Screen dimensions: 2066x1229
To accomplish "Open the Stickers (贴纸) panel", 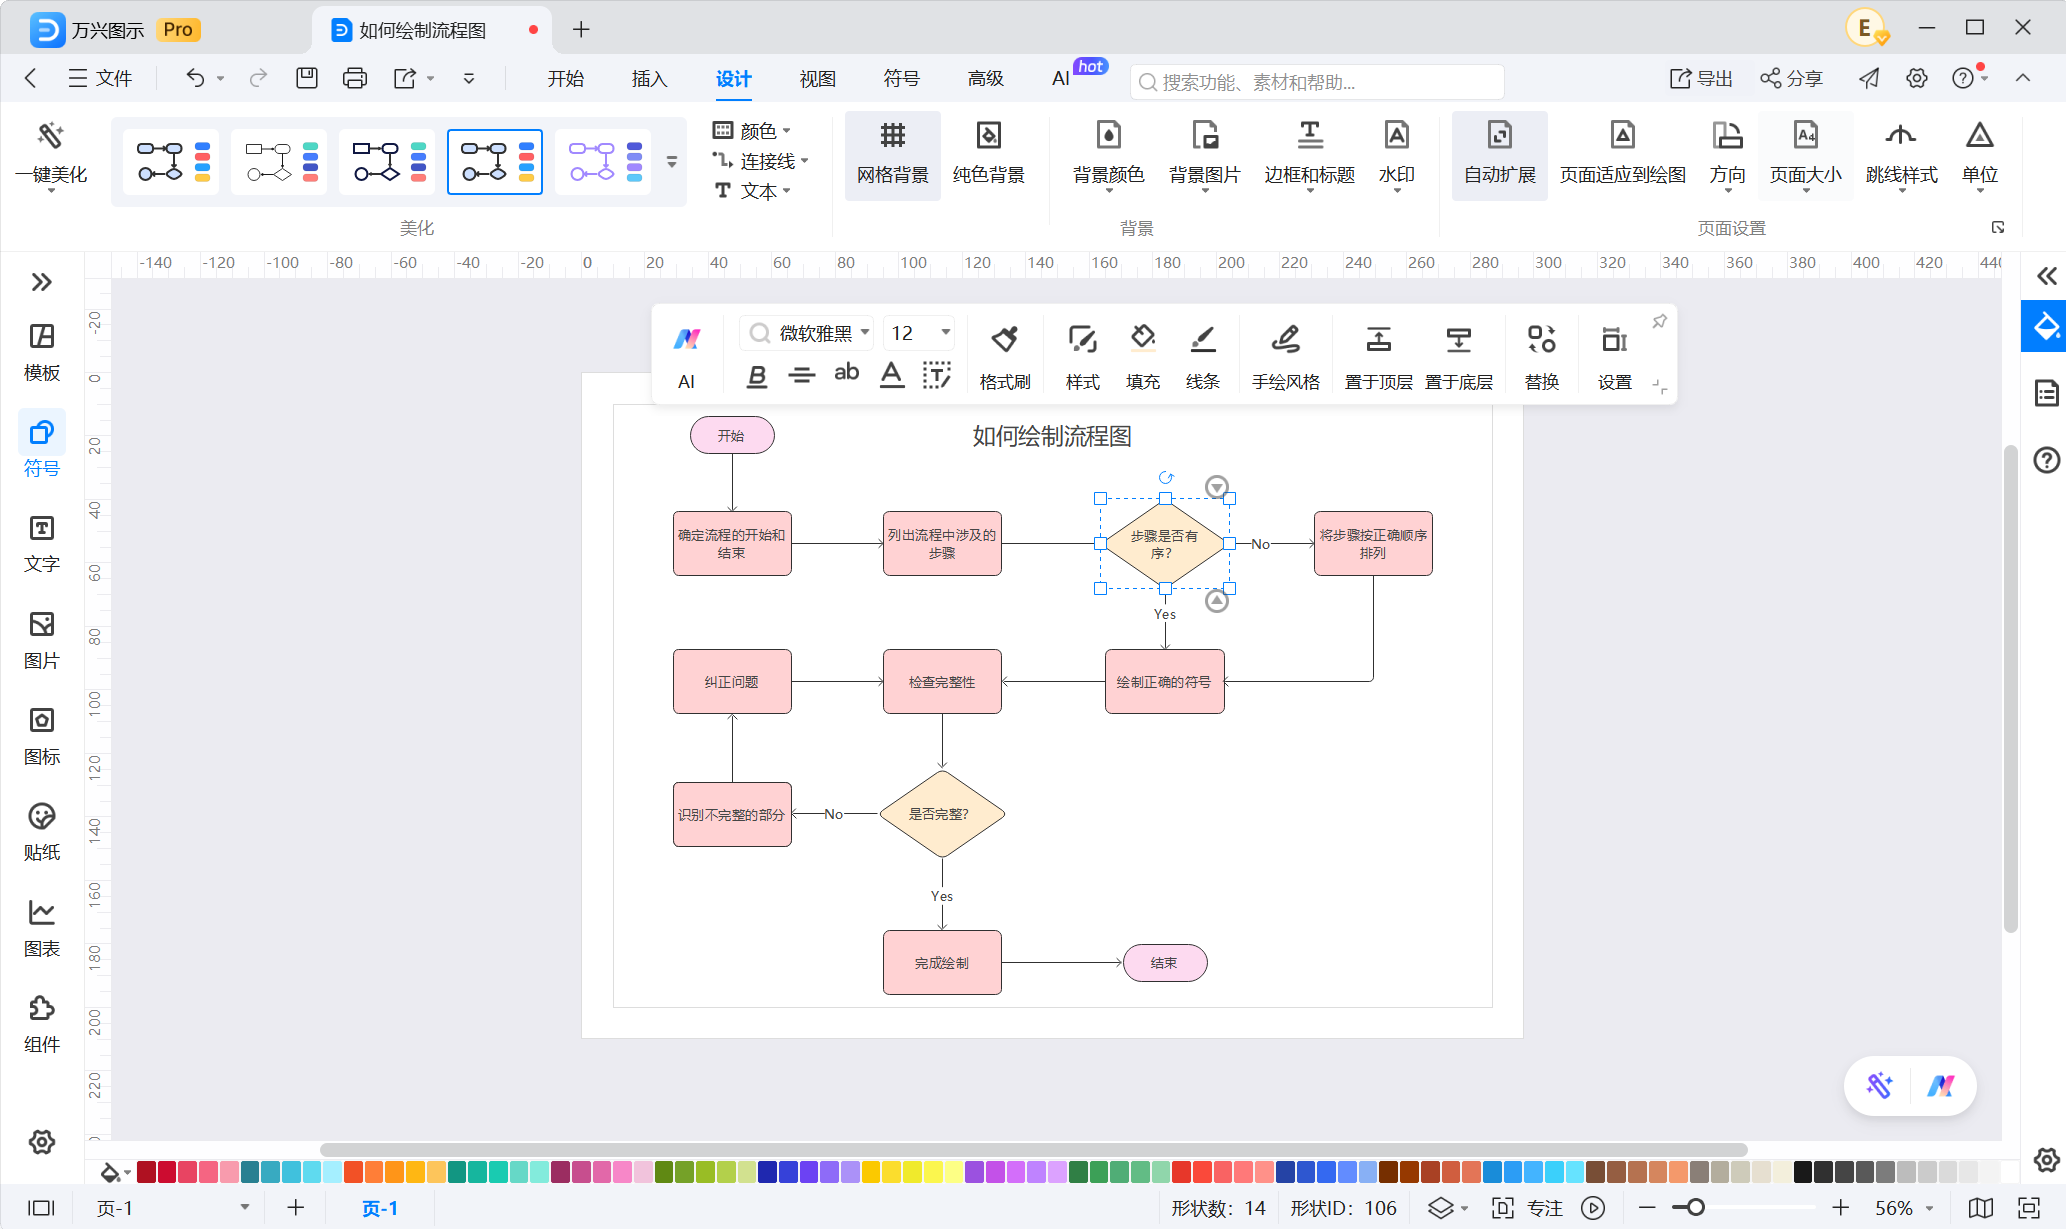I will [x=42, y=832].
